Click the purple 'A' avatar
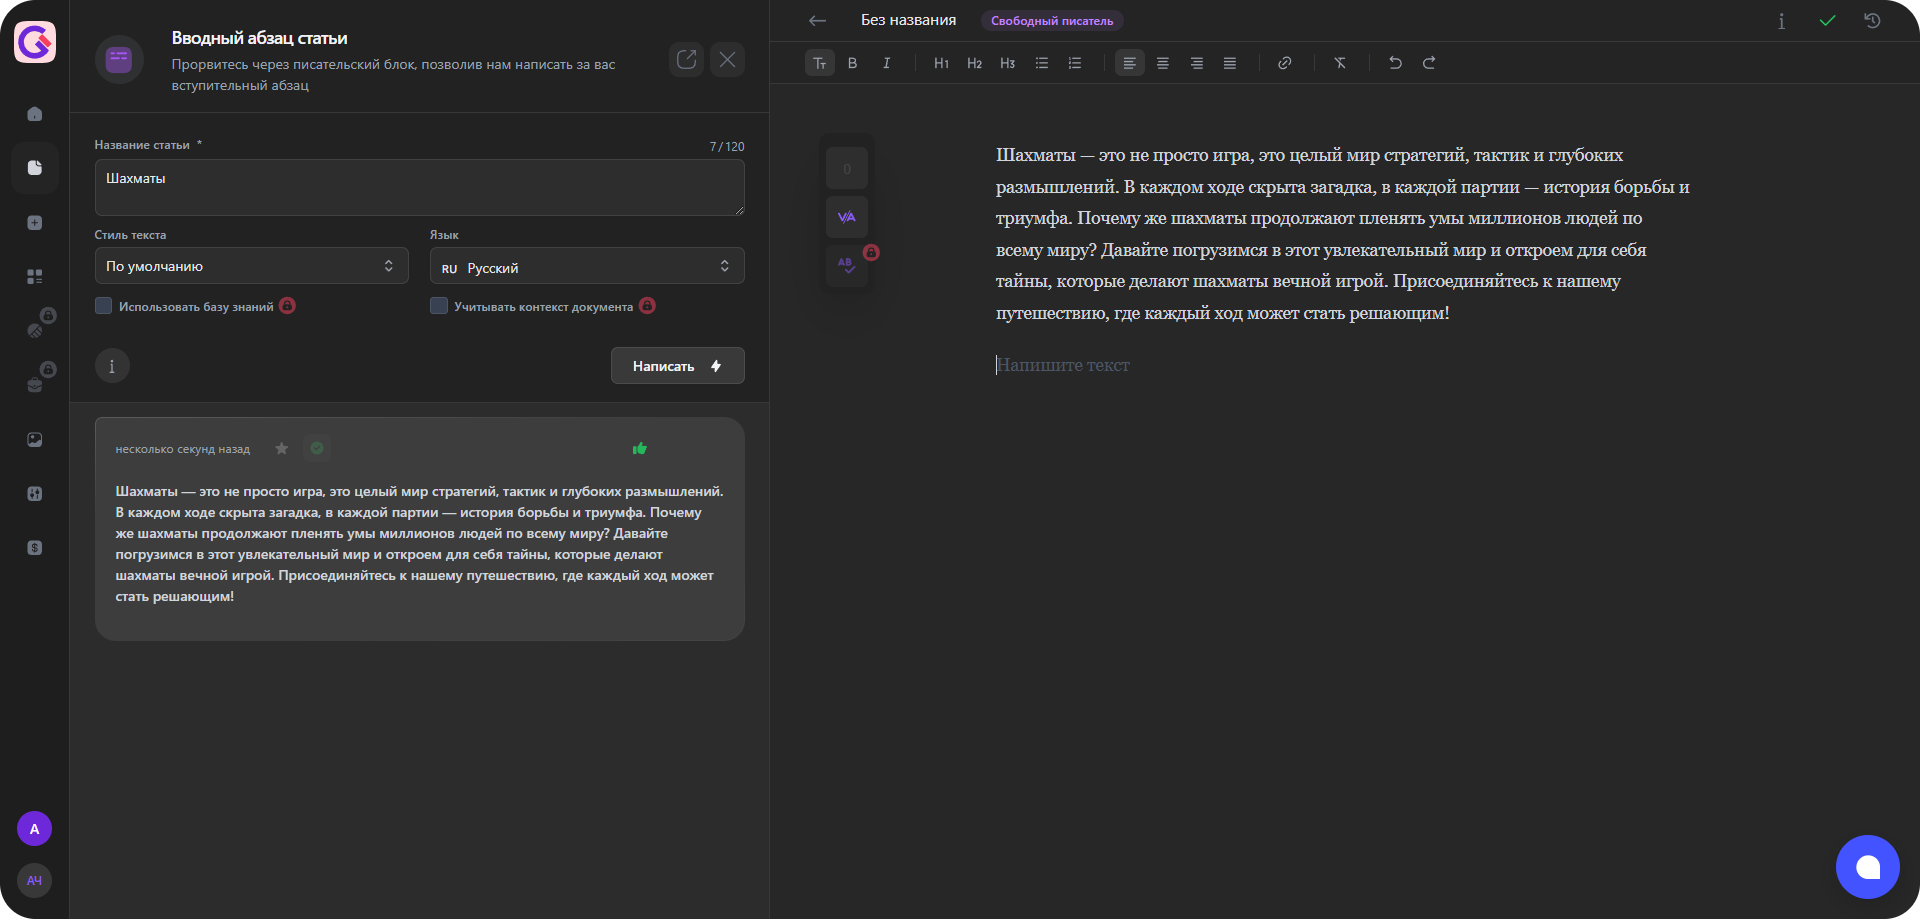The width and height of the screenshot is (1920, 919). 35,829
